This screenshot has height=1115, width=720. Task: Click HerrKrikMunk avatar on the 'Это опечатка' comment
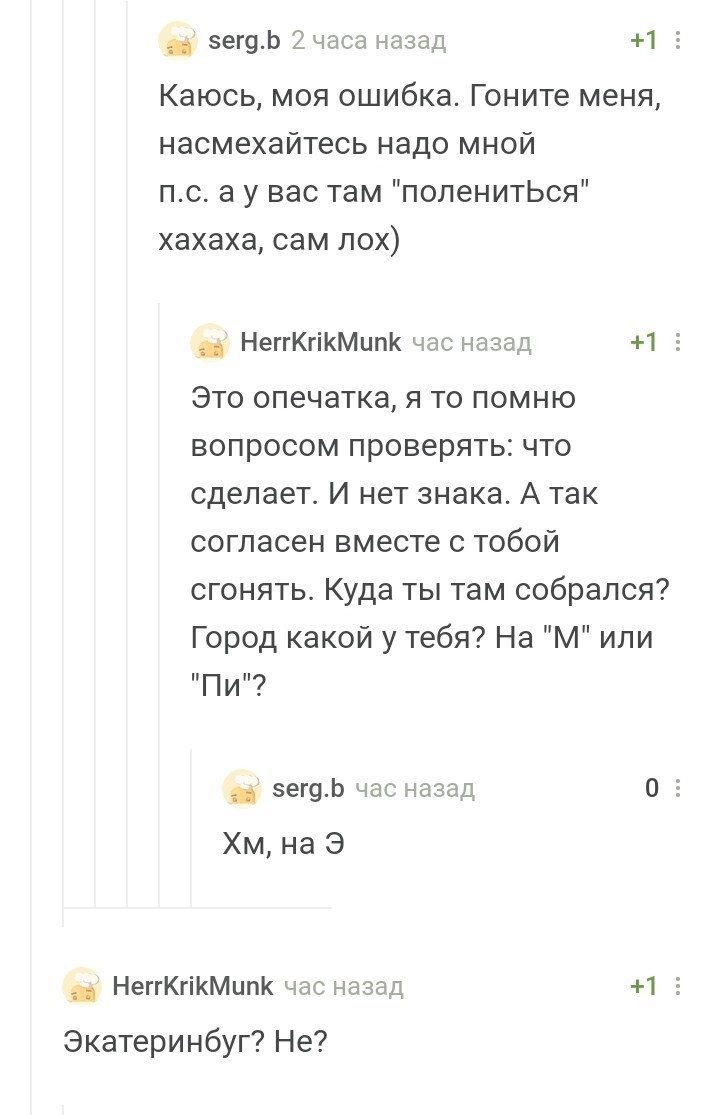click(x=210, y=343)
